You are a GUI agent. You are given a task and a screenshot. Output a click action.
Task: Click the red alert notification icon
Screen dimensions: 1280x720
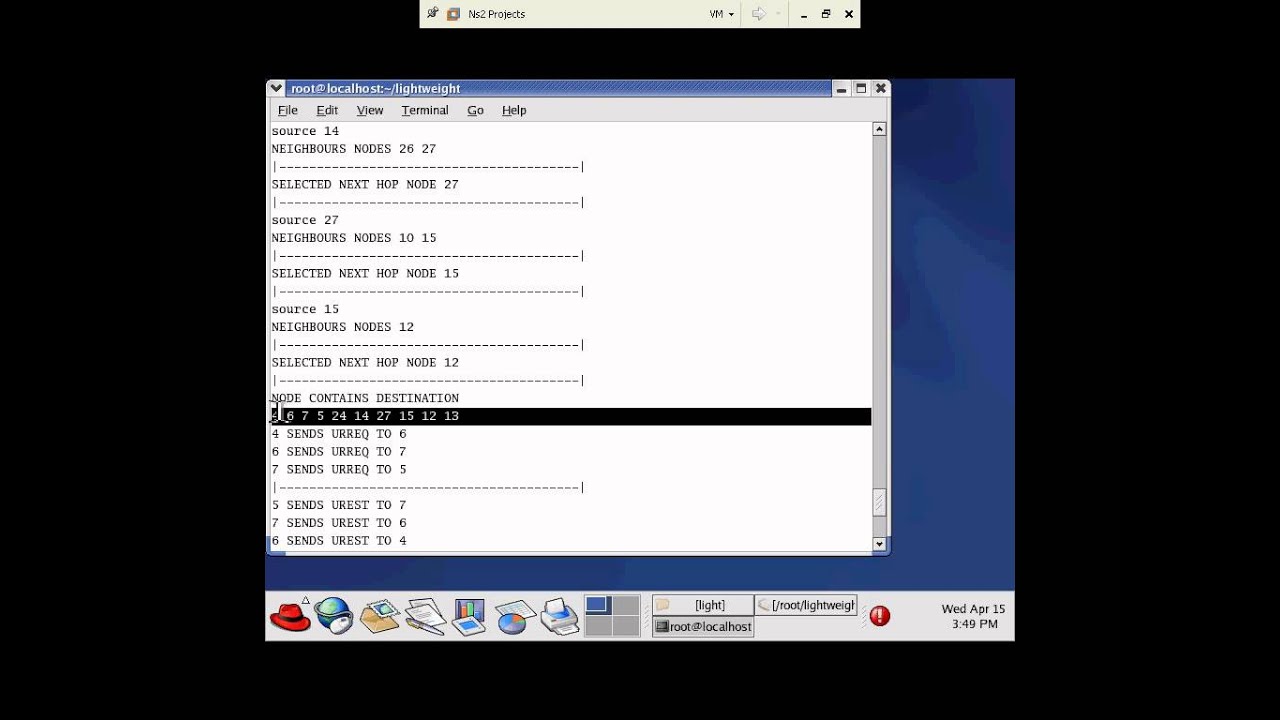880,616
